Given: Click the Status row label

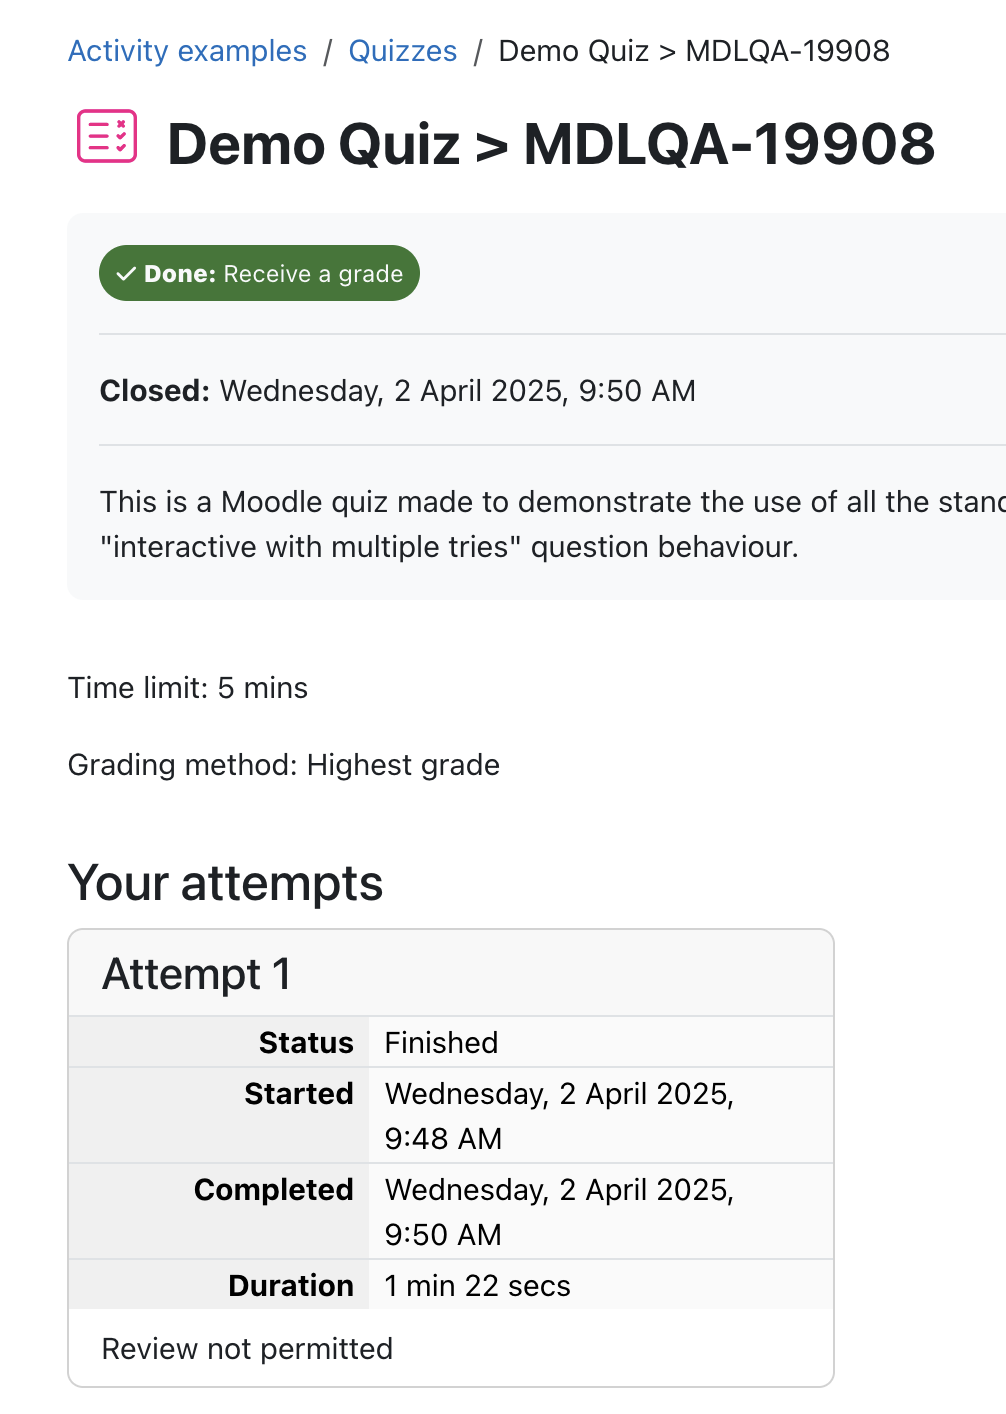Looking at the screenshot, I should pyautogui.click(x=306, y=1043).
